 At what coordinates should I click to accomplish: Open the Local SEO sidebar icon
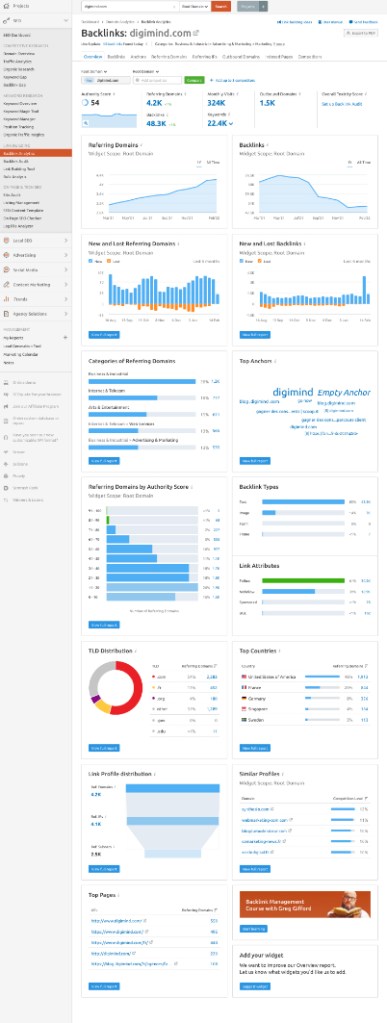click(6, 241)
